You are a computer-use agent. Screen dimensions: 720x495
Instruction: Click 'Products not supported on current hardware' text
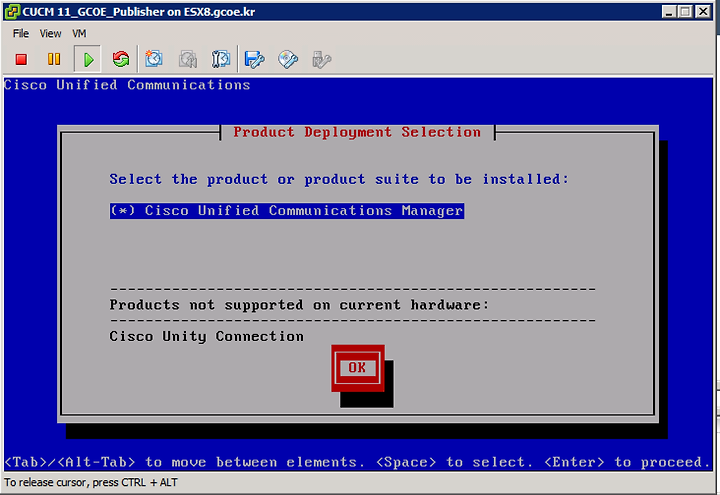(x=299, y=305)
